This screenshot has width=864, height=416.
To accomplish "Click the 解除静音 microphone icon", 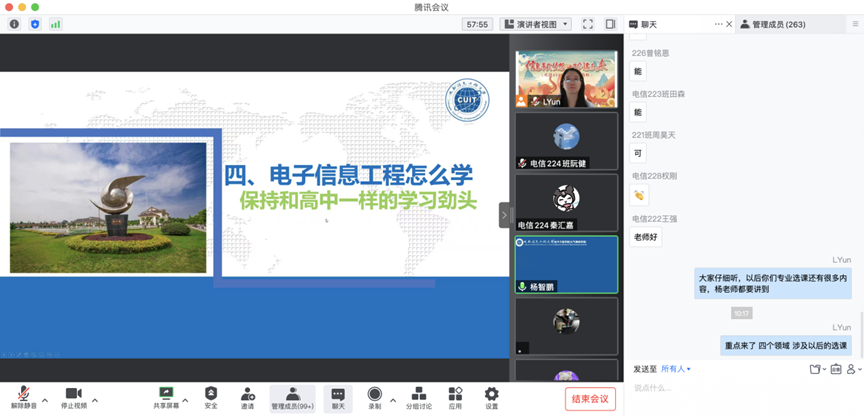I will [x=23, y=394].
